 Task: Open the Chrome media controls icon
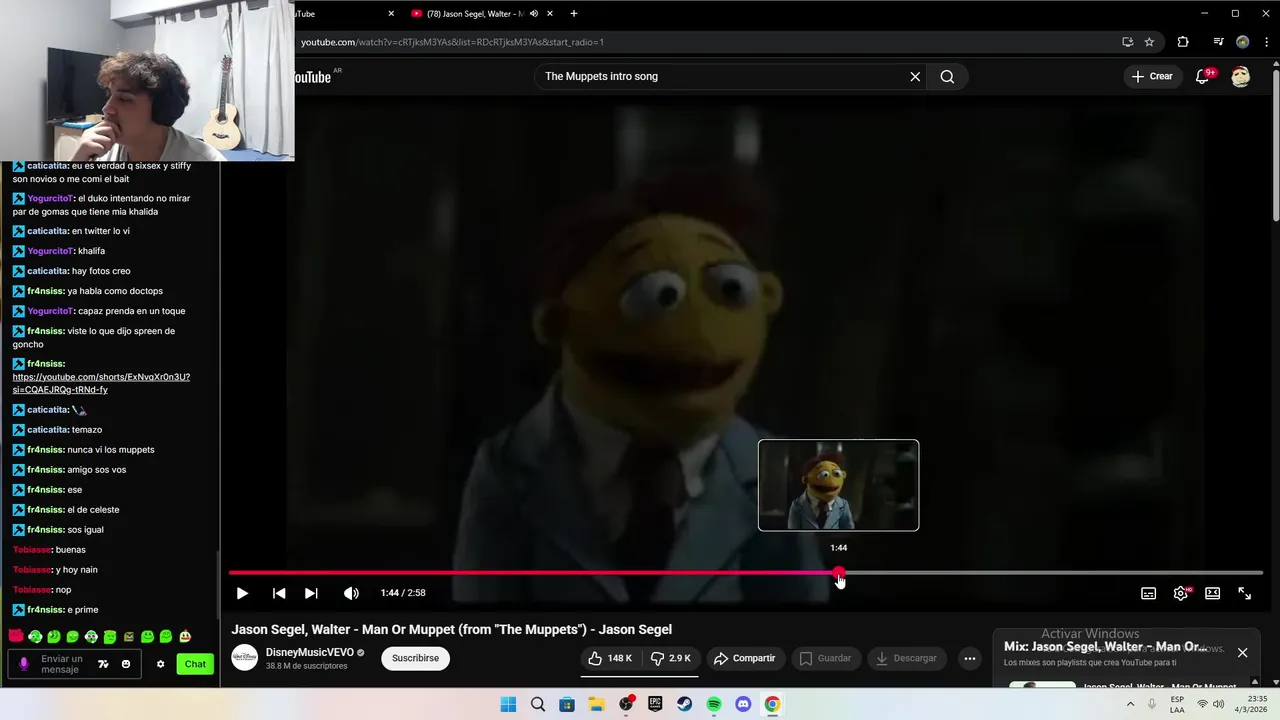coord(1218,42)
